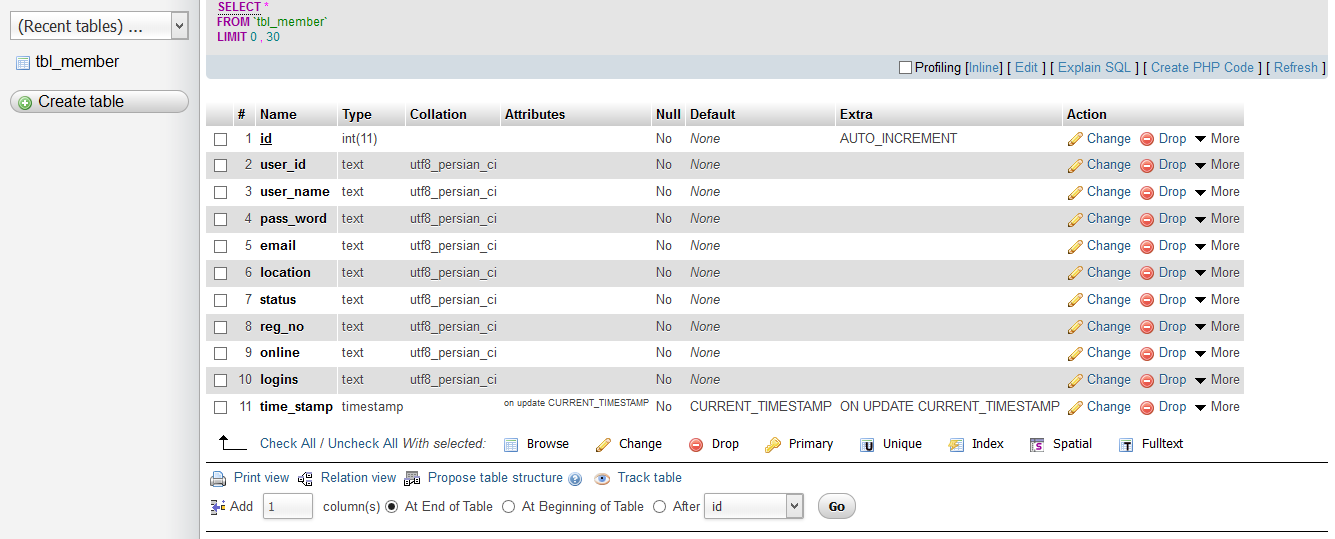Click the Explain SQL link
This screenshot has height=539, width=1335.
coord(1094,68)
